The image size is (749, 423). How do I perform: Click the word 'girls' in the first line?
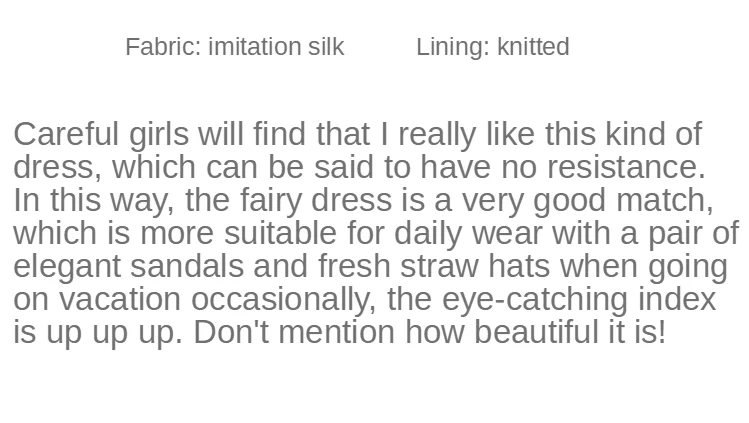click(x=159, y=134)
